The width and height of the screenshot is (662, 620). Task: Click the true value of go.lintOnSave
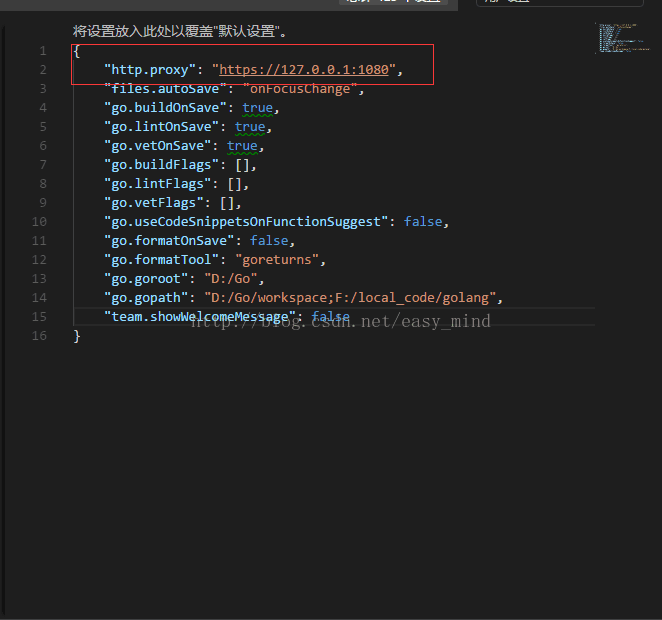tap(250, 127)
